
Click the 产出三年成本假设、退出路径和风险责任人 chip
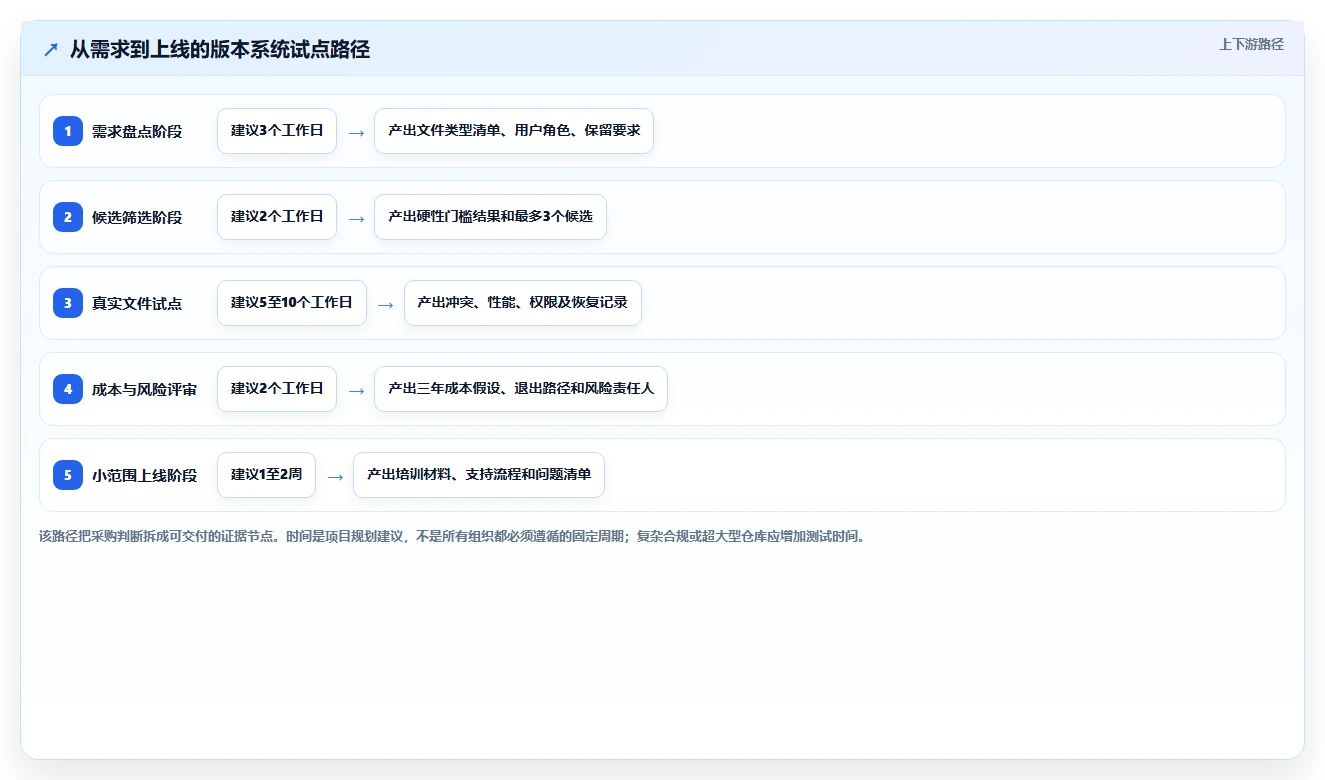tap(521, 389)
